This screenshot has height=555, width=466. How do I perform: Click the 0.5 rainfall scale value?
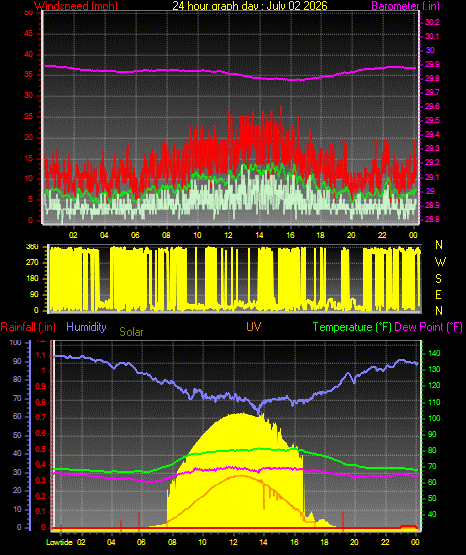41,449
